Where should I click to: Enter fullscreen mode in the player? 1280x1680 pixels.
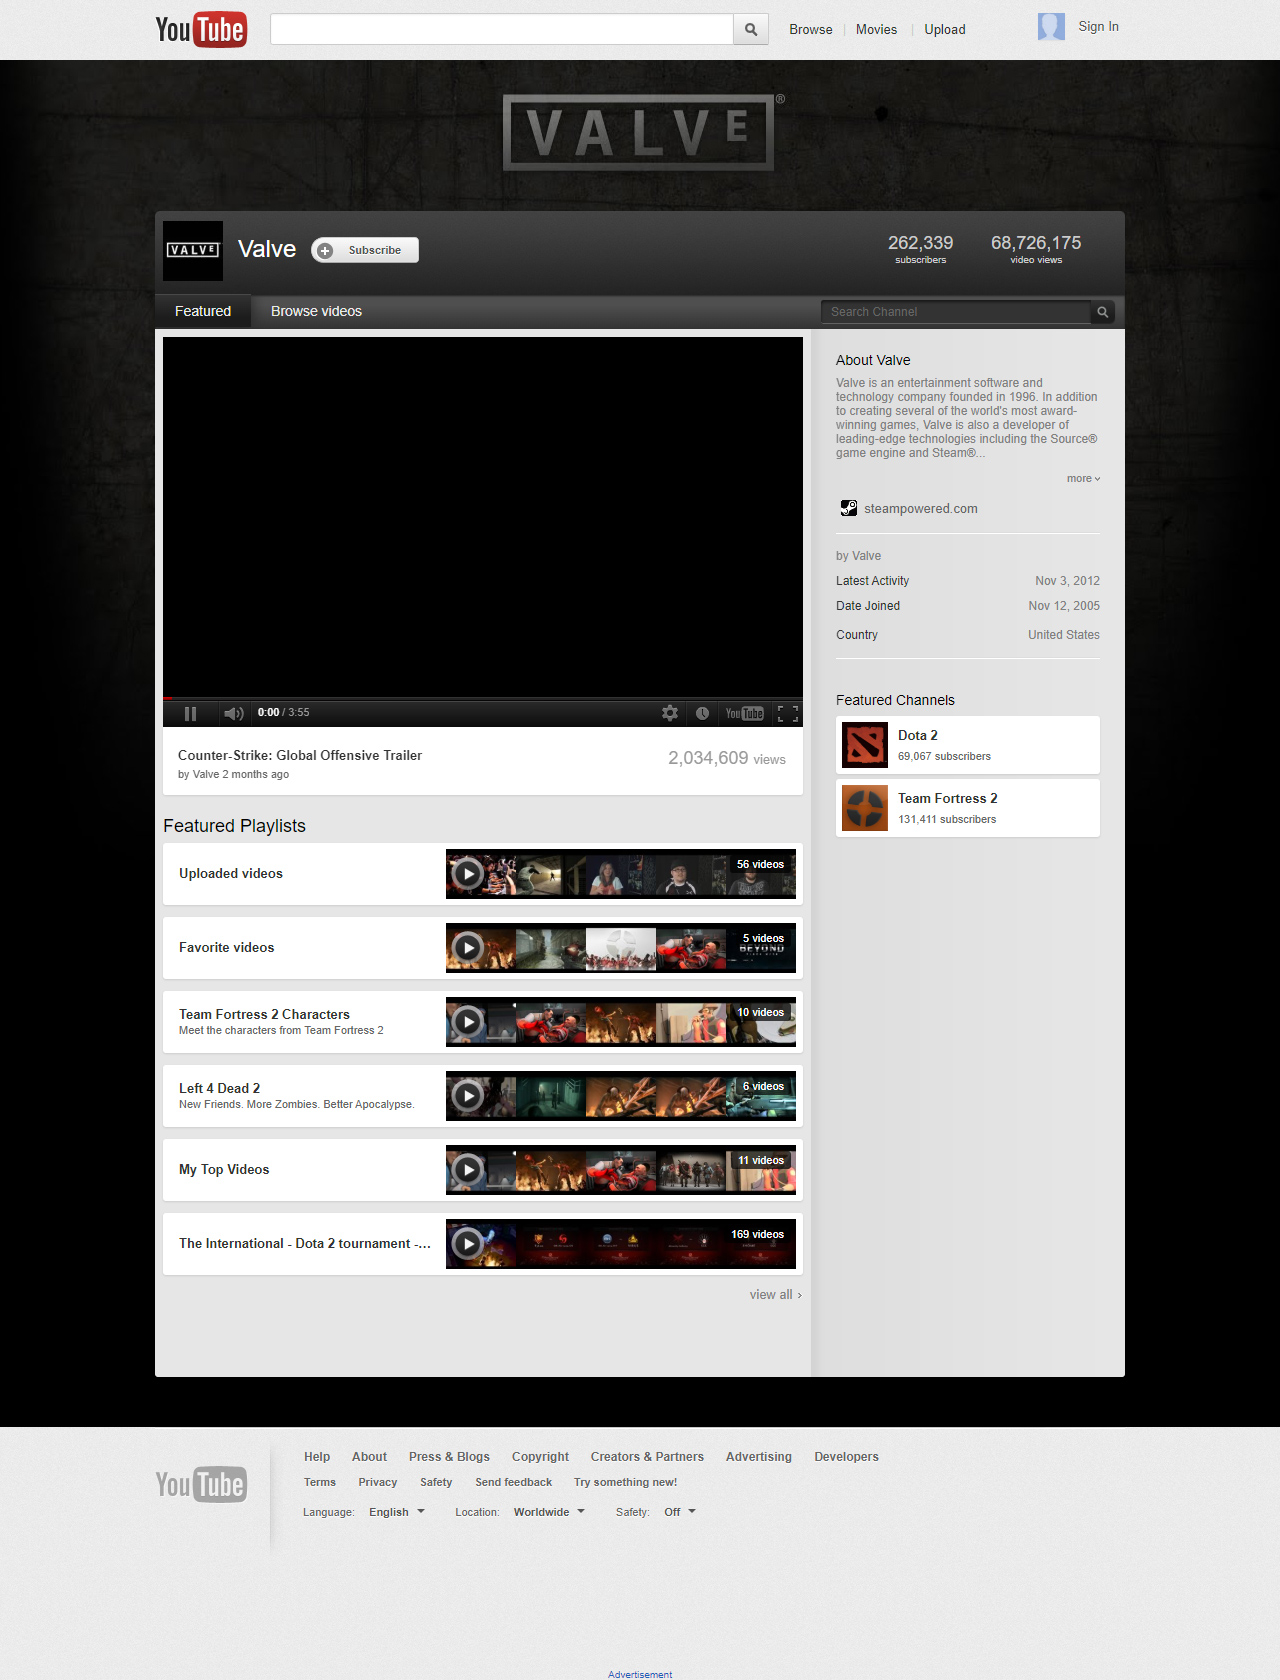point(788,713)
